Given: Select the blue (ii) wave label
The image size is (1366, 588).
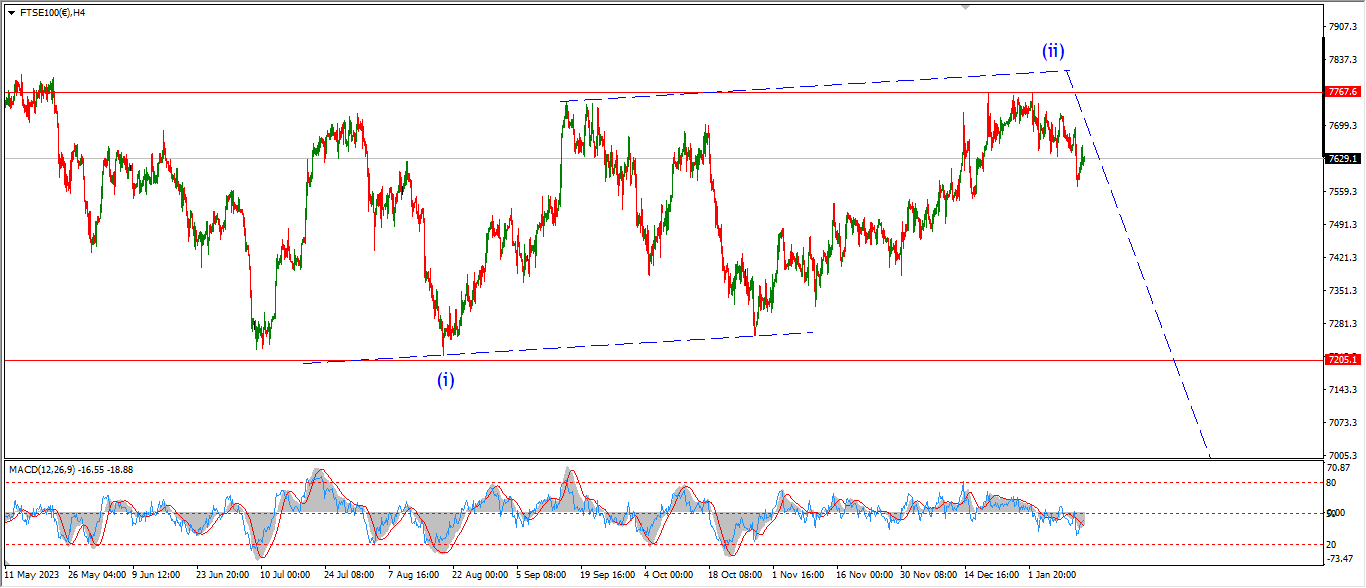Looking at the screenshot, I should (1052, 50).
